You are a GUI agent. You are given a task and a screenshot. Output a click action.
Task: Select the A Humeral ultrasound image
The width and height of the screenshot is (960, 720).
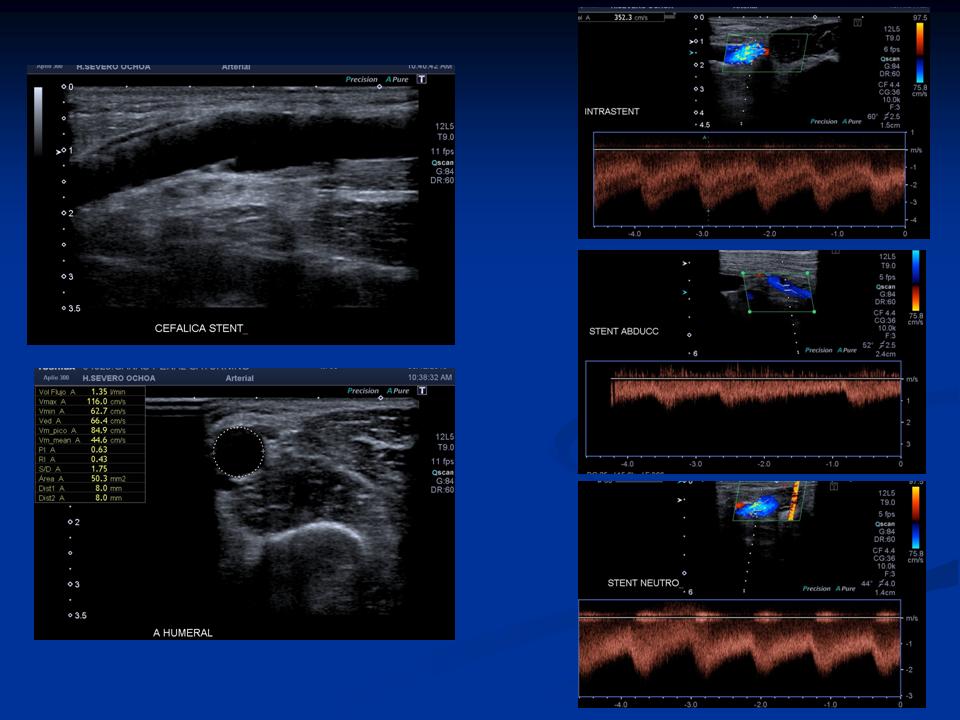tap(244, 504)
